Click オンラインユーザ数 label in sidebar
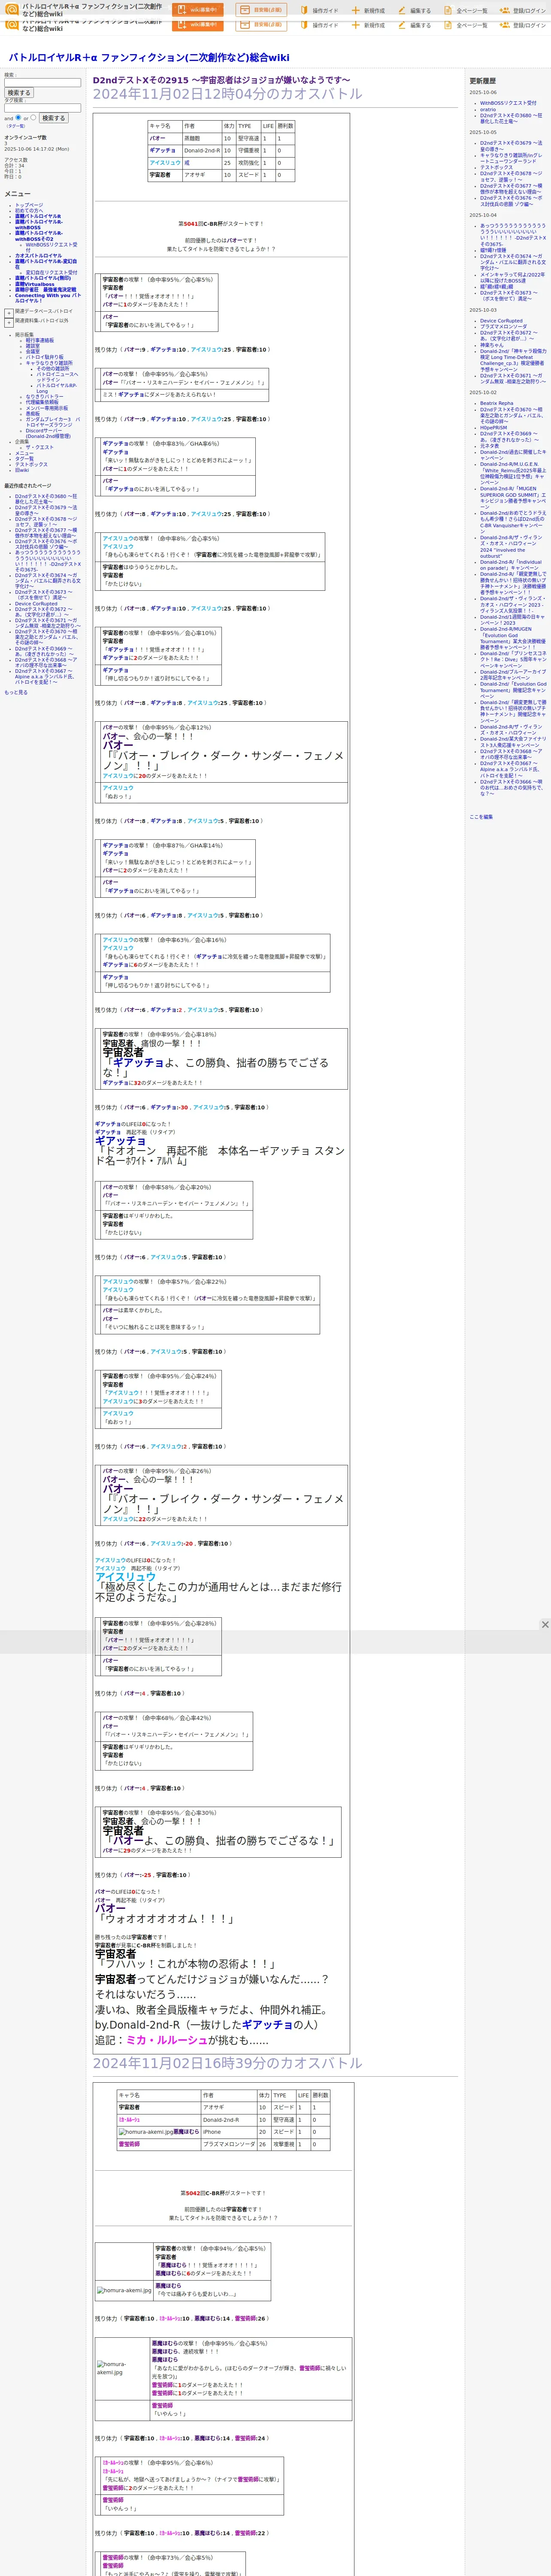551x2576 pixels. (x=25, y=138)
